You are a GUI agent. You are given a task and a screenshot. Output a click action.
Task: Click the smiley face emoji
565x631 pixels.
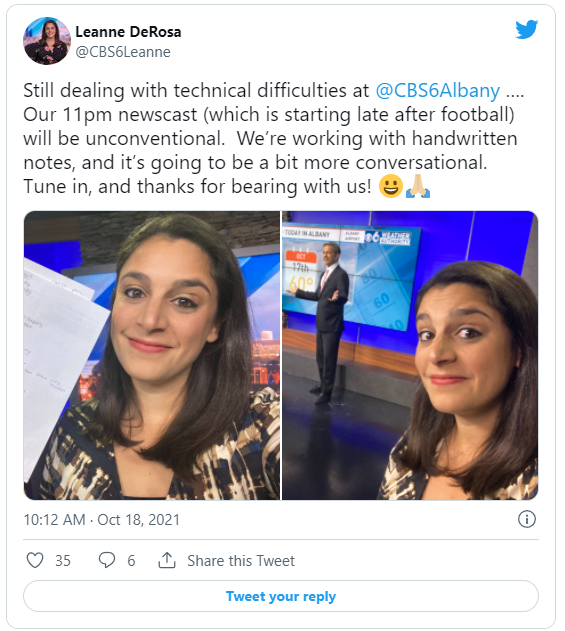point(391,186)
